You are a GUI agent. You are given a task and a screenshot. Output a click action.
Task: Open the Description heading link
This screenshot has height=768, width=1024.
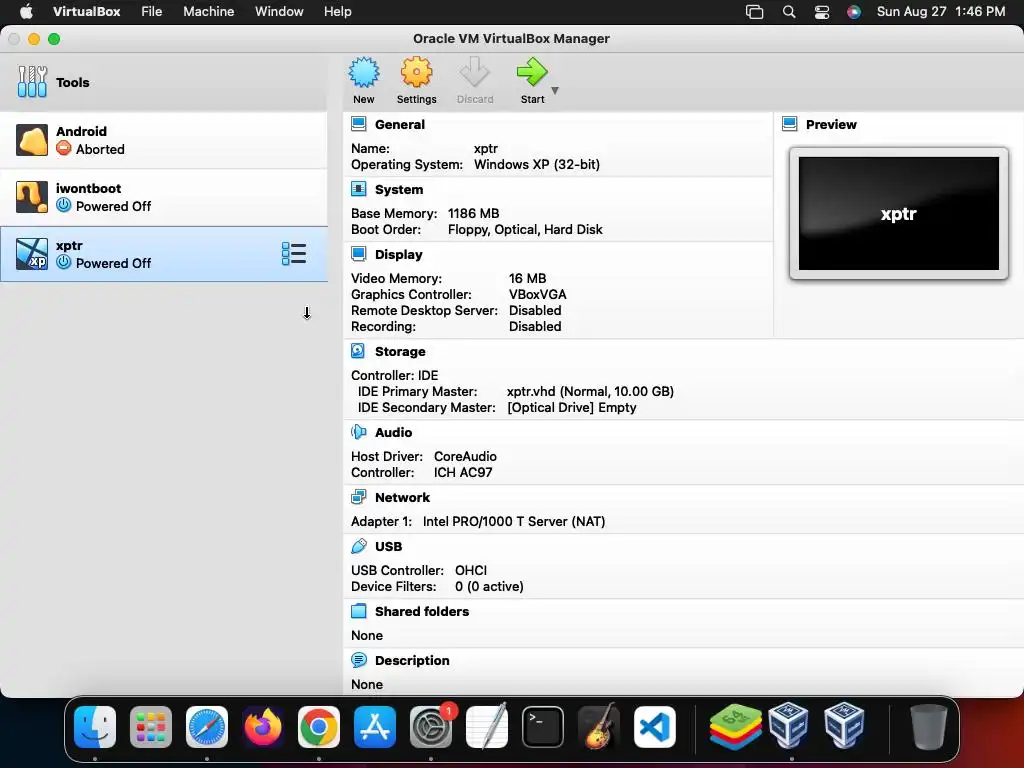tap(412, 660)
